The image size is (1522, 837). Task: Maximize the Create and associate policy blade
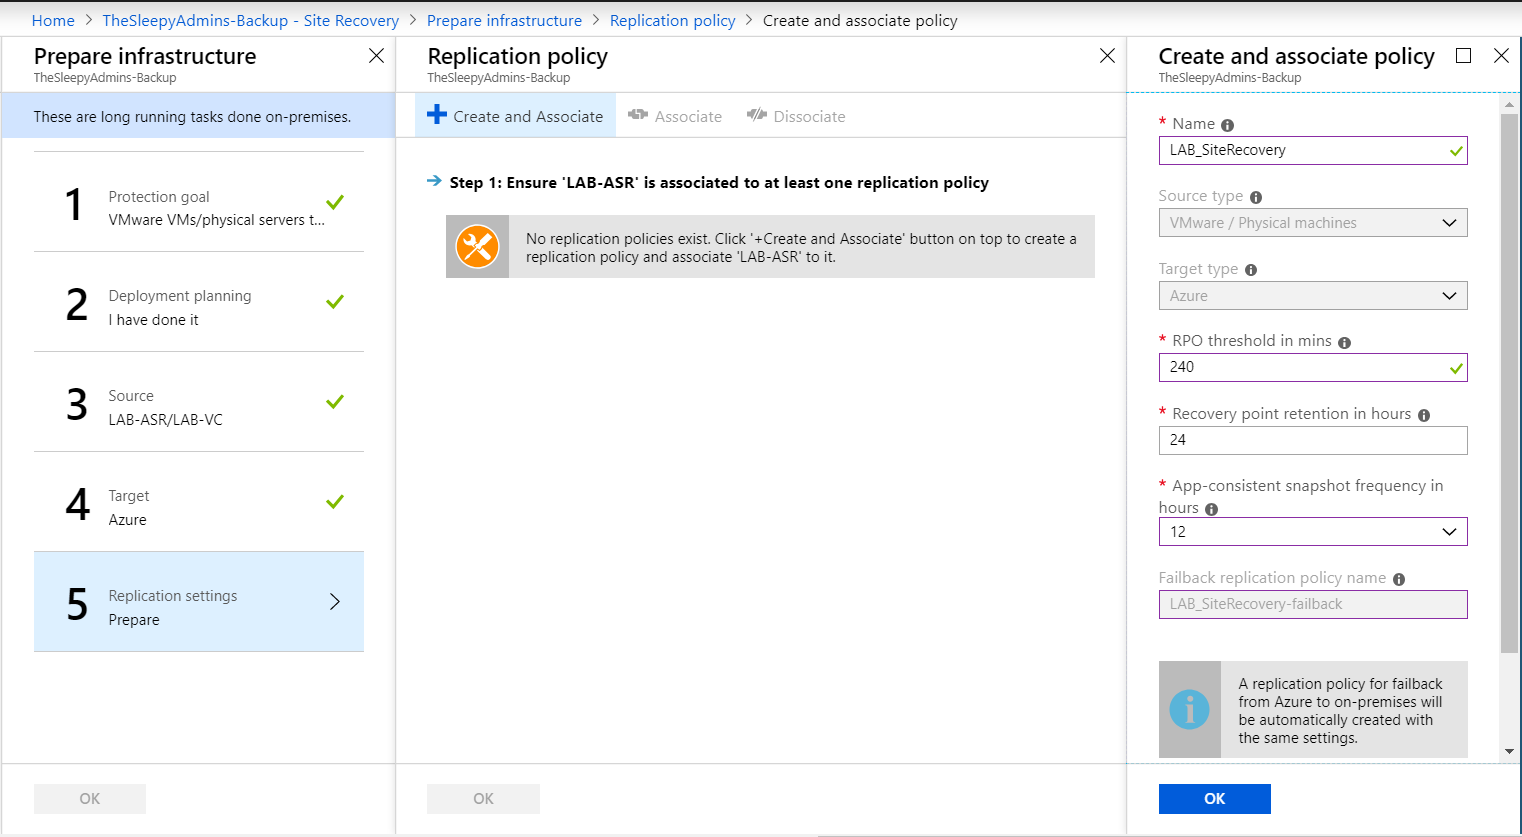tap(1463, 56)
